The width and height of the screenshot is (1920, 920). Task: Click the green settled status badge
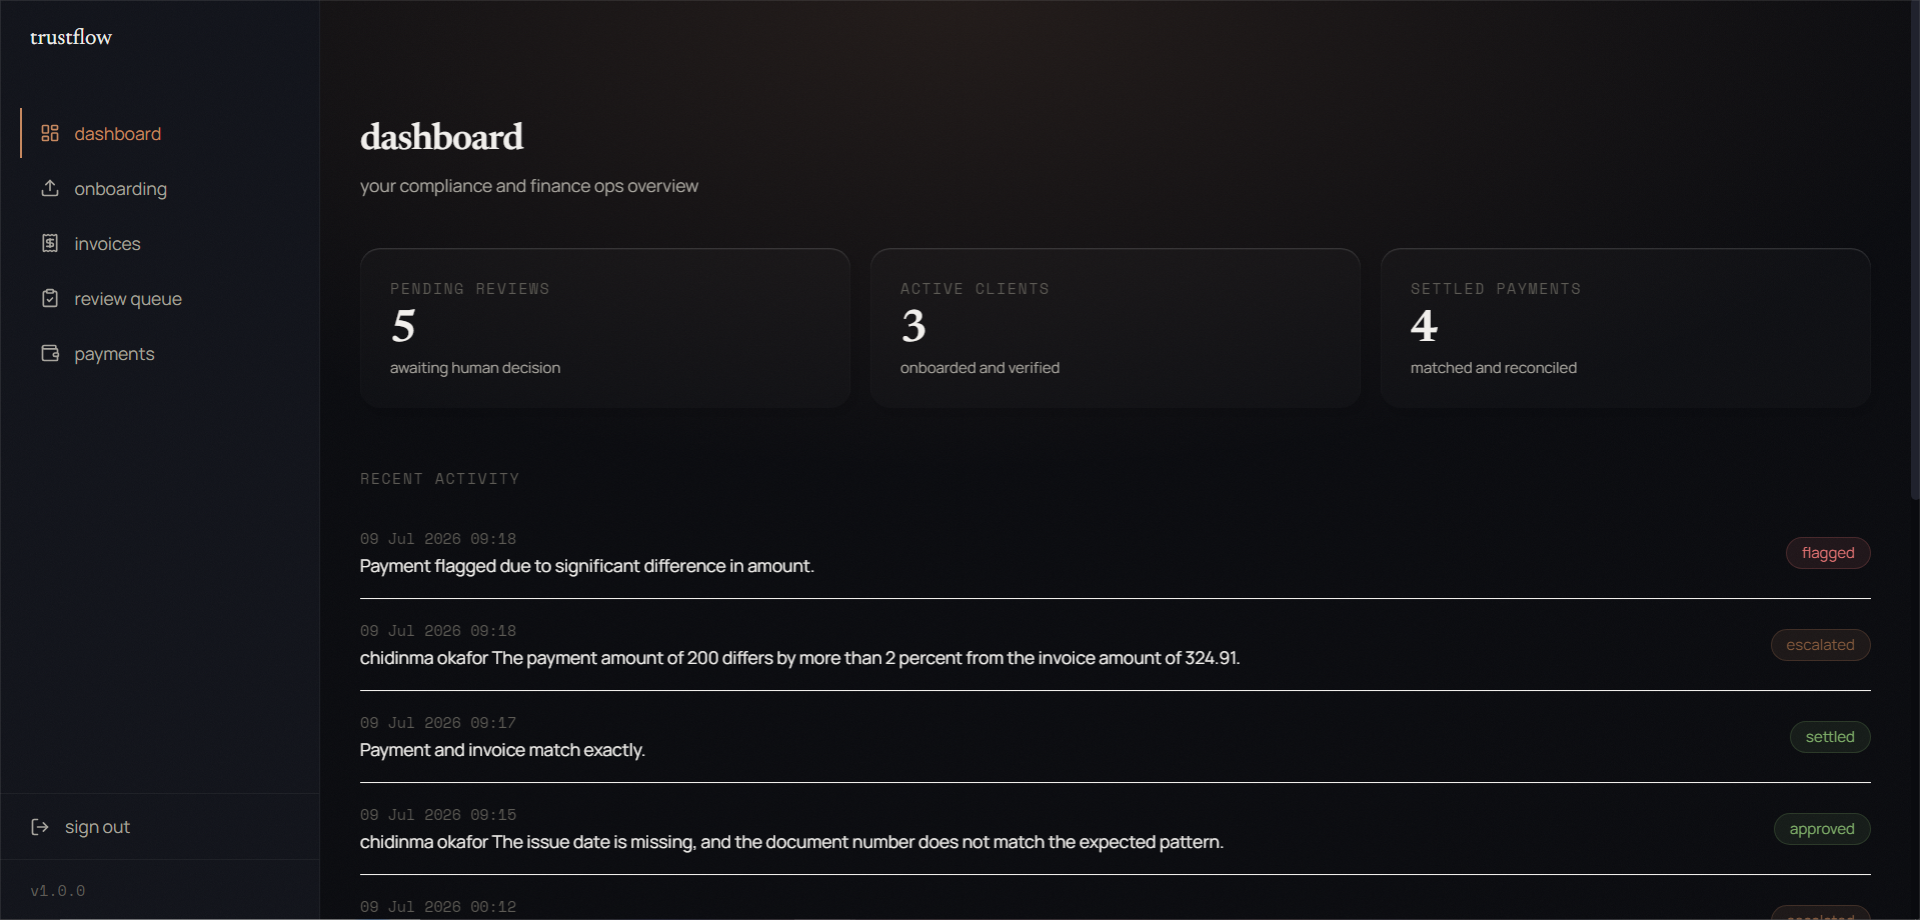click(1830, 737)
